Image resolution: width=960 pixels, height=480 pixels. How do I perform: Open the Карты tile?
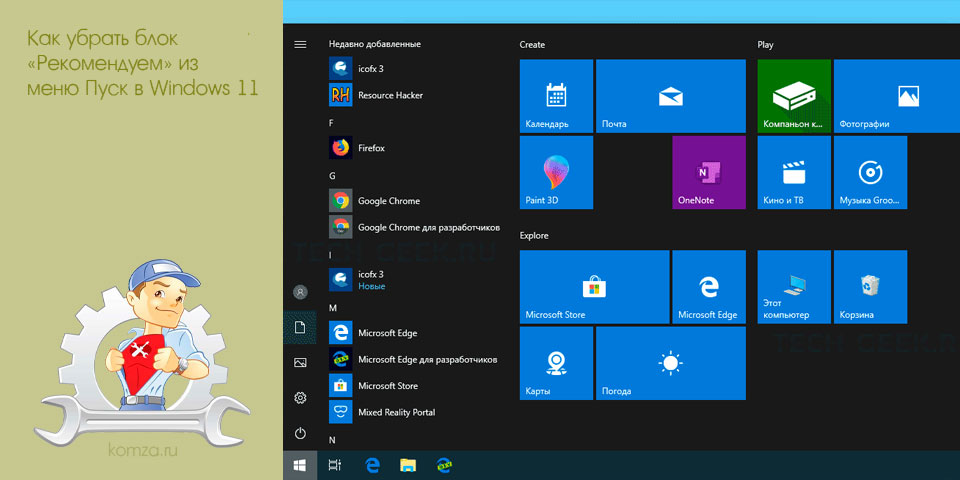tap(557, 363)
